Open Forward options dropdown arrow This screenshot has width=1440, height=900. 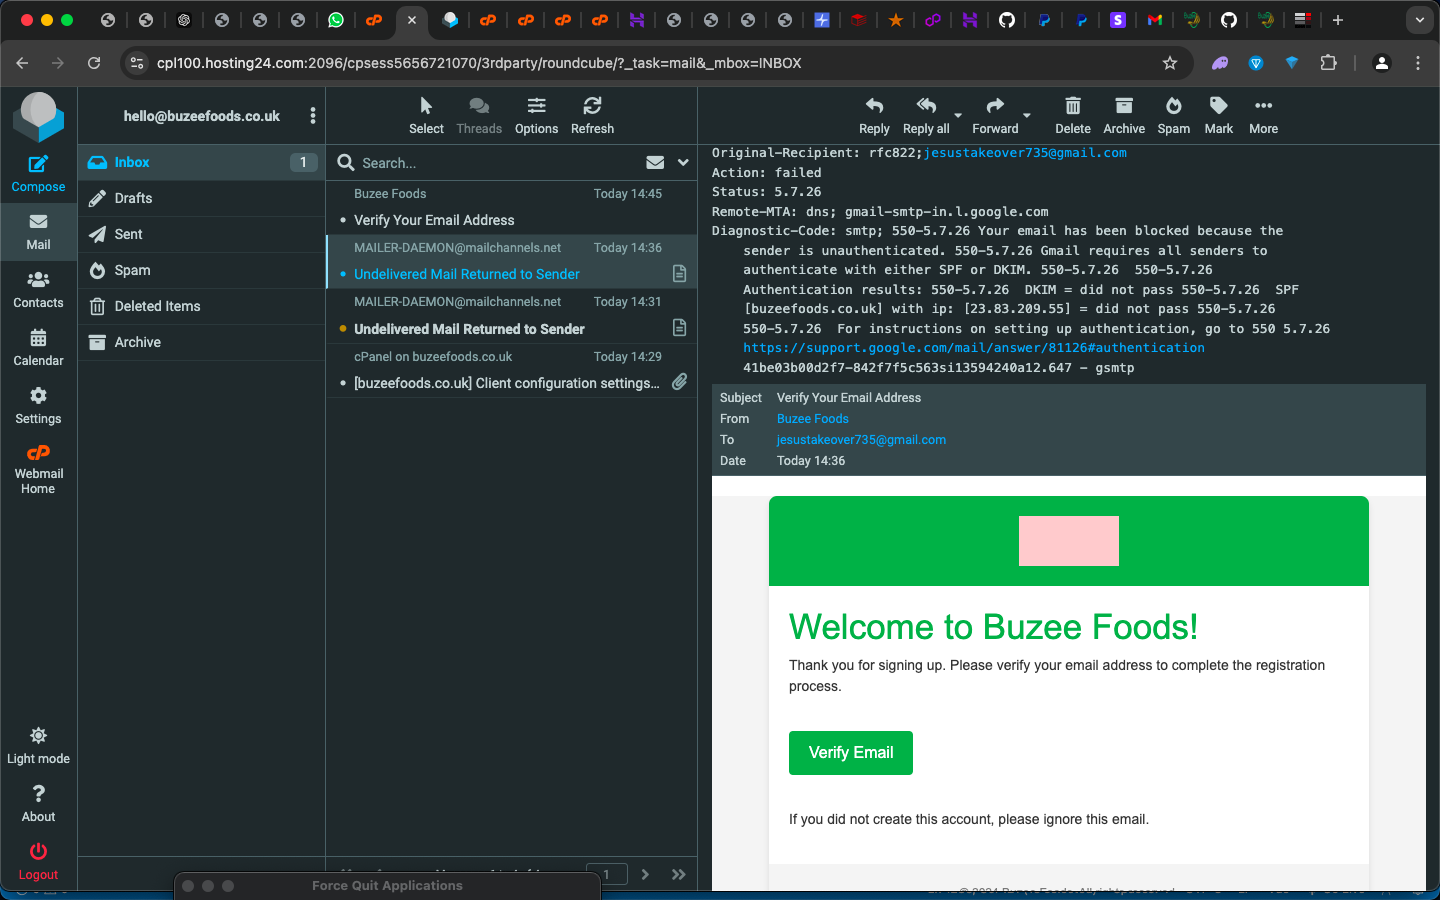pyautogui.click(x=1027, y=116)
